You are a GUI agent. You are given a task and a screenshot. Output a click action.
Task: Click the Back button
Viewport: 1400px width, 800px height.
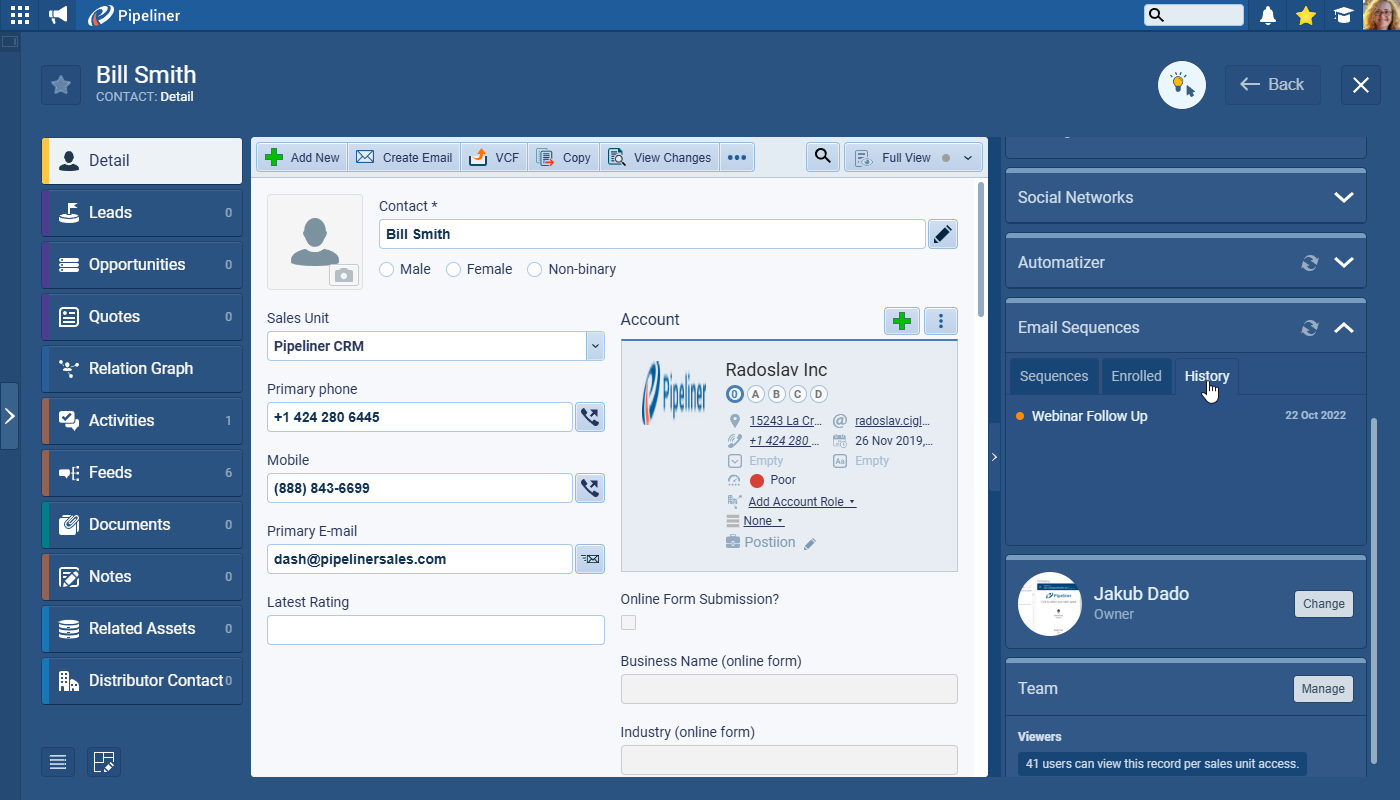point(1272,85)
